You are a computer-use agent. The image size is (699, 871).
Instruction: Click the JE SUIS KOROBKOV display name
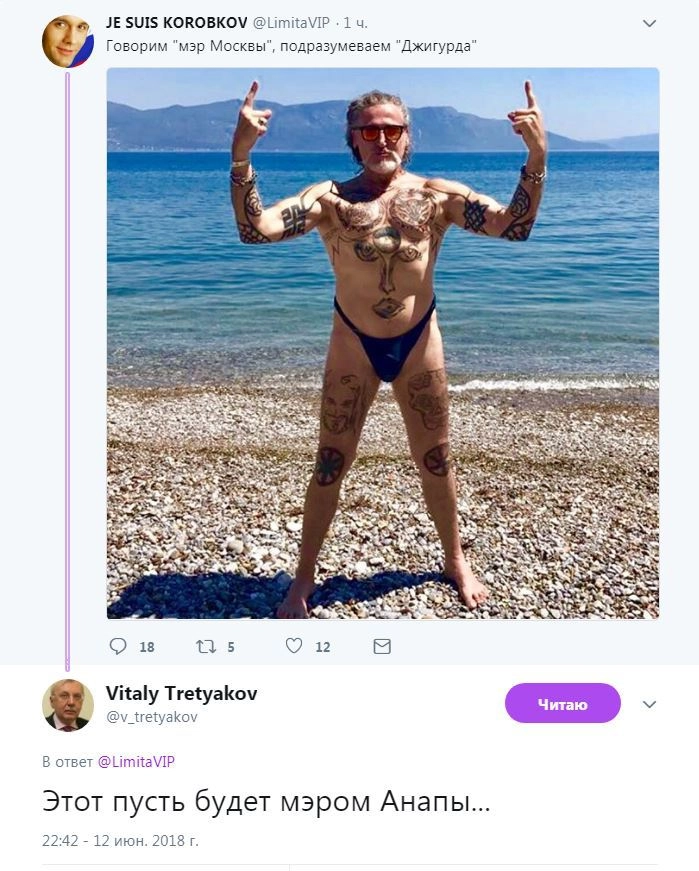pyautogui.click(x=176, y=22)
